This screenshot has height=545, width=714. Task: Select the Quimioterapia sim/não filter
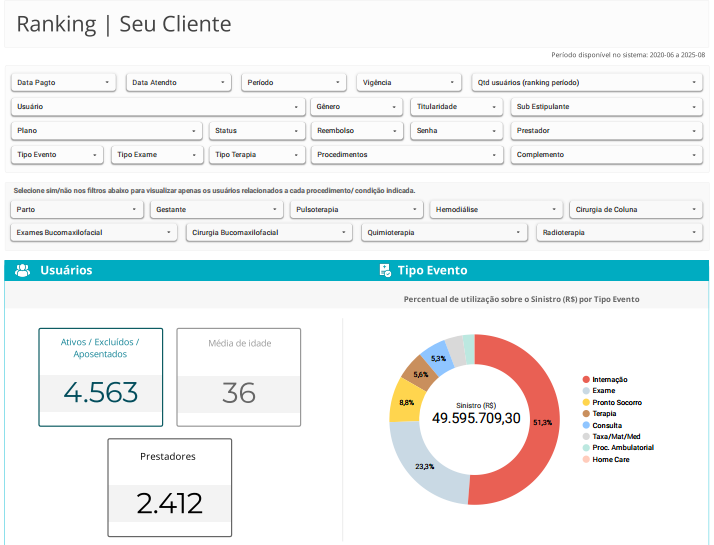click(444, 232)
